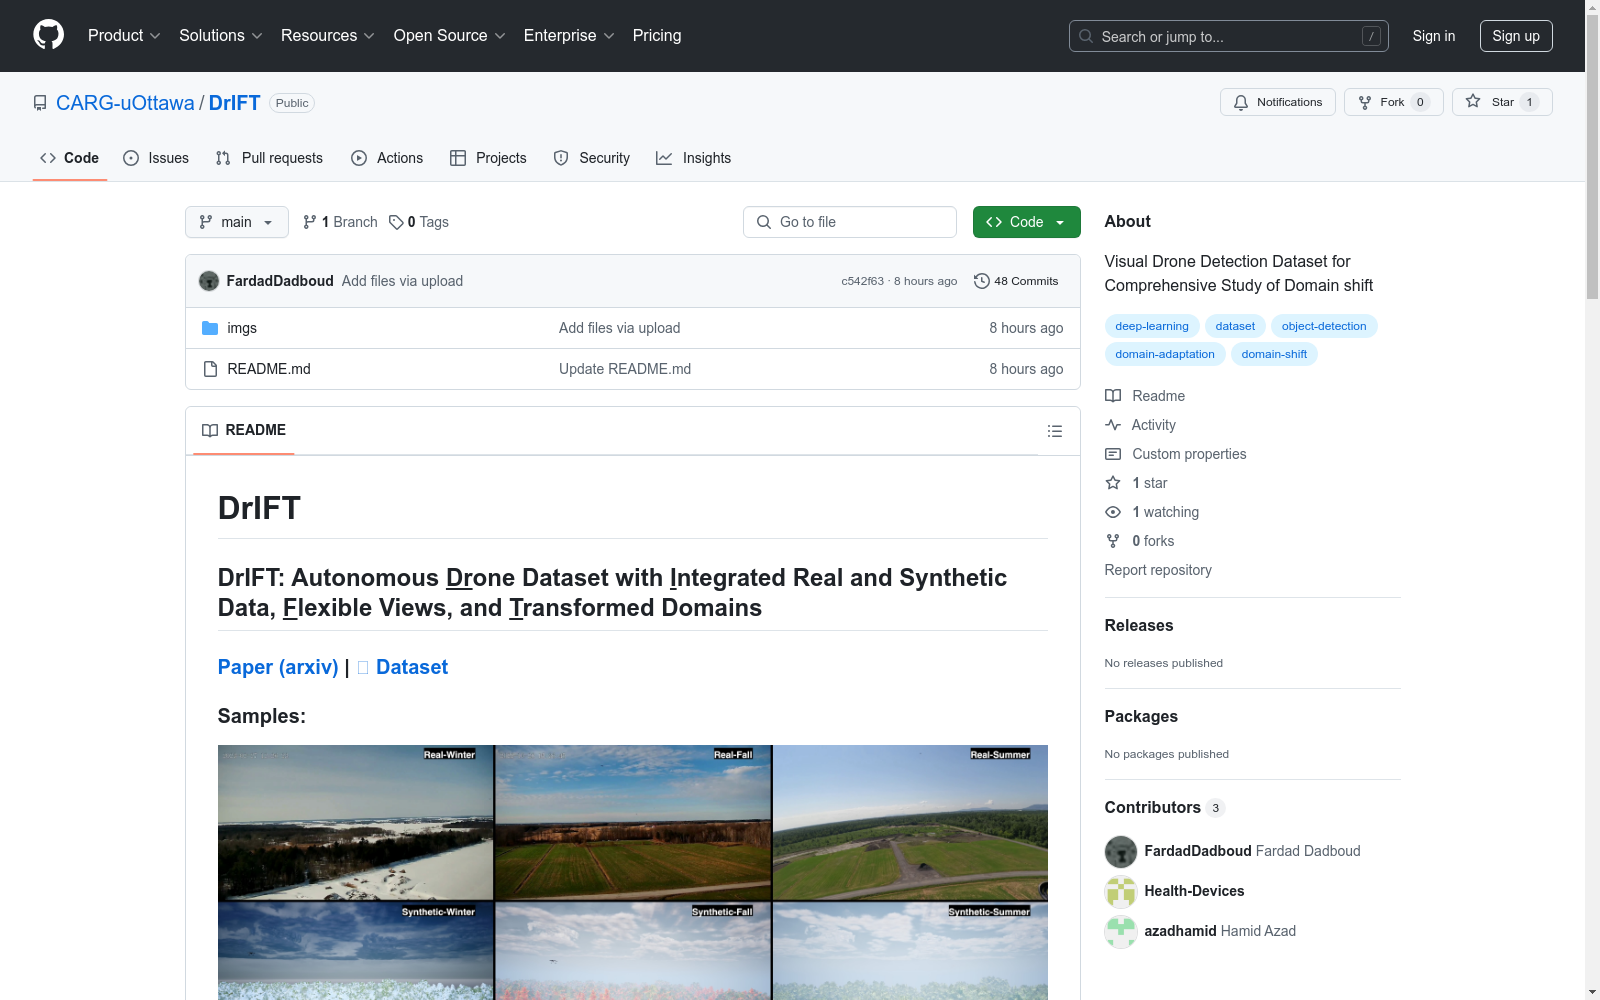Star the DrIFT repository

pyautogui.click(x=1502, y=102)
